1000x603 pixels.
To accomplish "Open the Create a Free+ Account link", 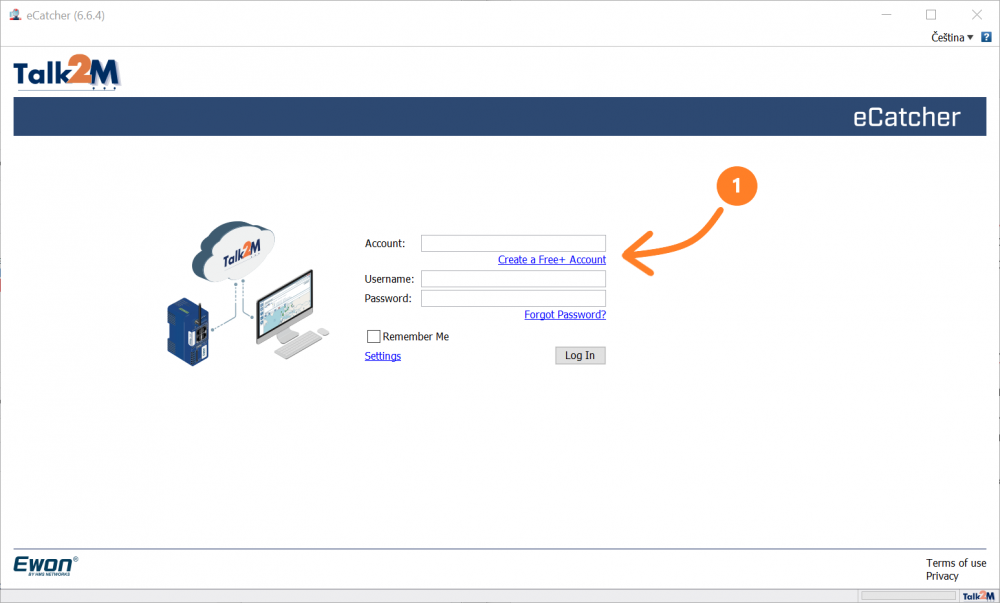I will pyautogui.click(x=552, y=259).
